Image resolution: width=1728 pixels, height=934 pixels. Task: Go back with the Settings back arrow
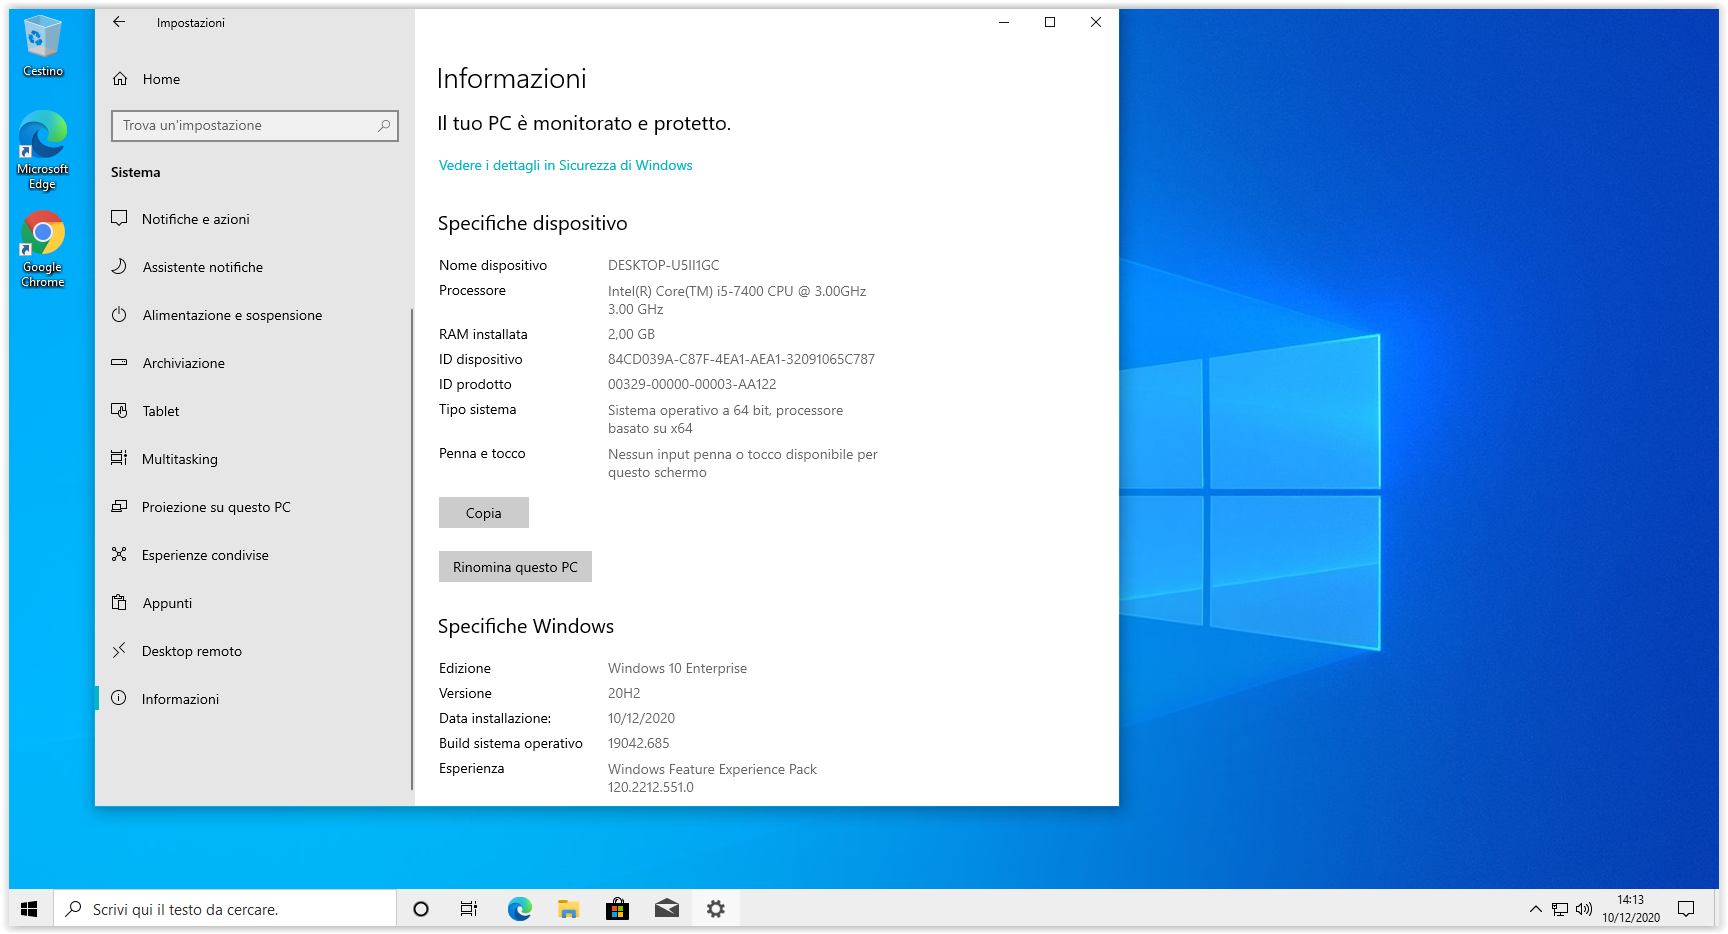[x=119, y=22]
